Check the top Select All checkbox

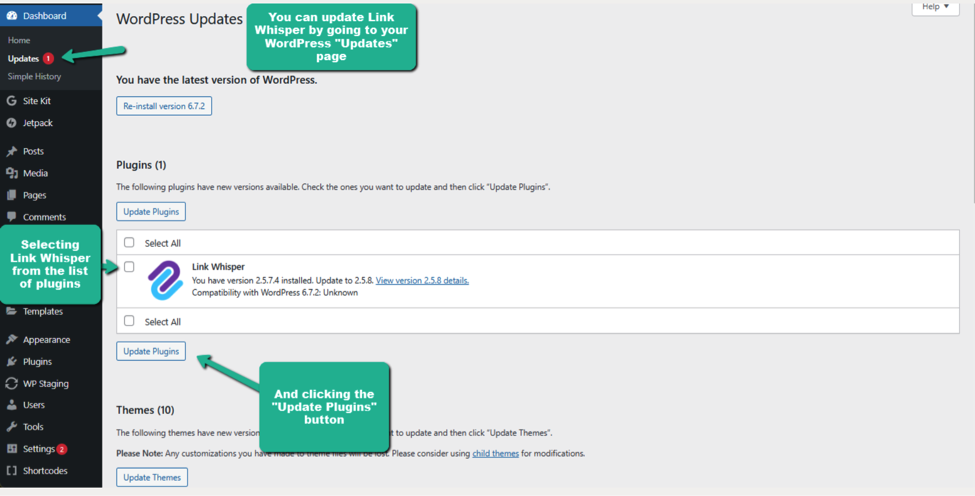[129, 242]
